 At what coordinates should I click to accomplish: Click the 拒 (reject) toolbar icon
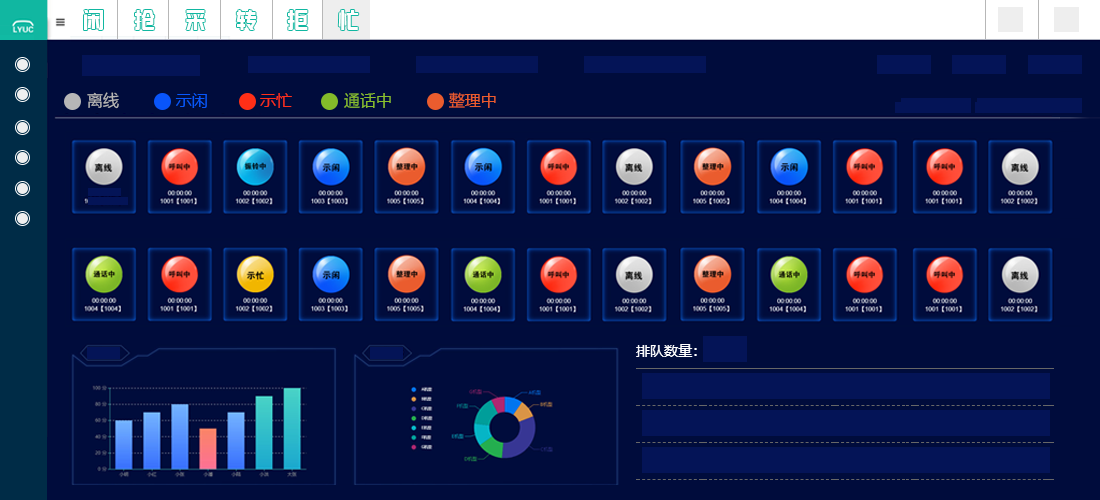pyautogui.click(x=297, y=20)
